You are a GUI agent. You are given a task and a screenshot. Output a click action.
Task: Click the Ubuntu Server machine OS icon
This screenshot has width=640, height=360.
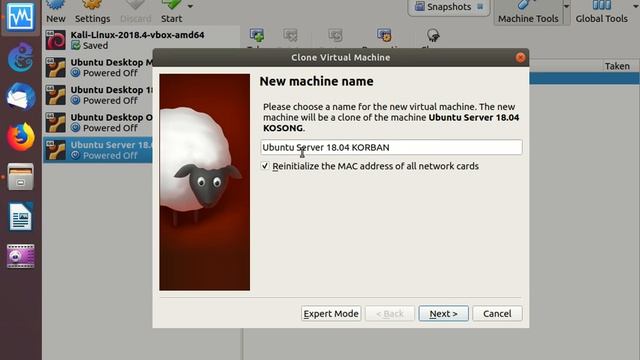coord(56,150)
